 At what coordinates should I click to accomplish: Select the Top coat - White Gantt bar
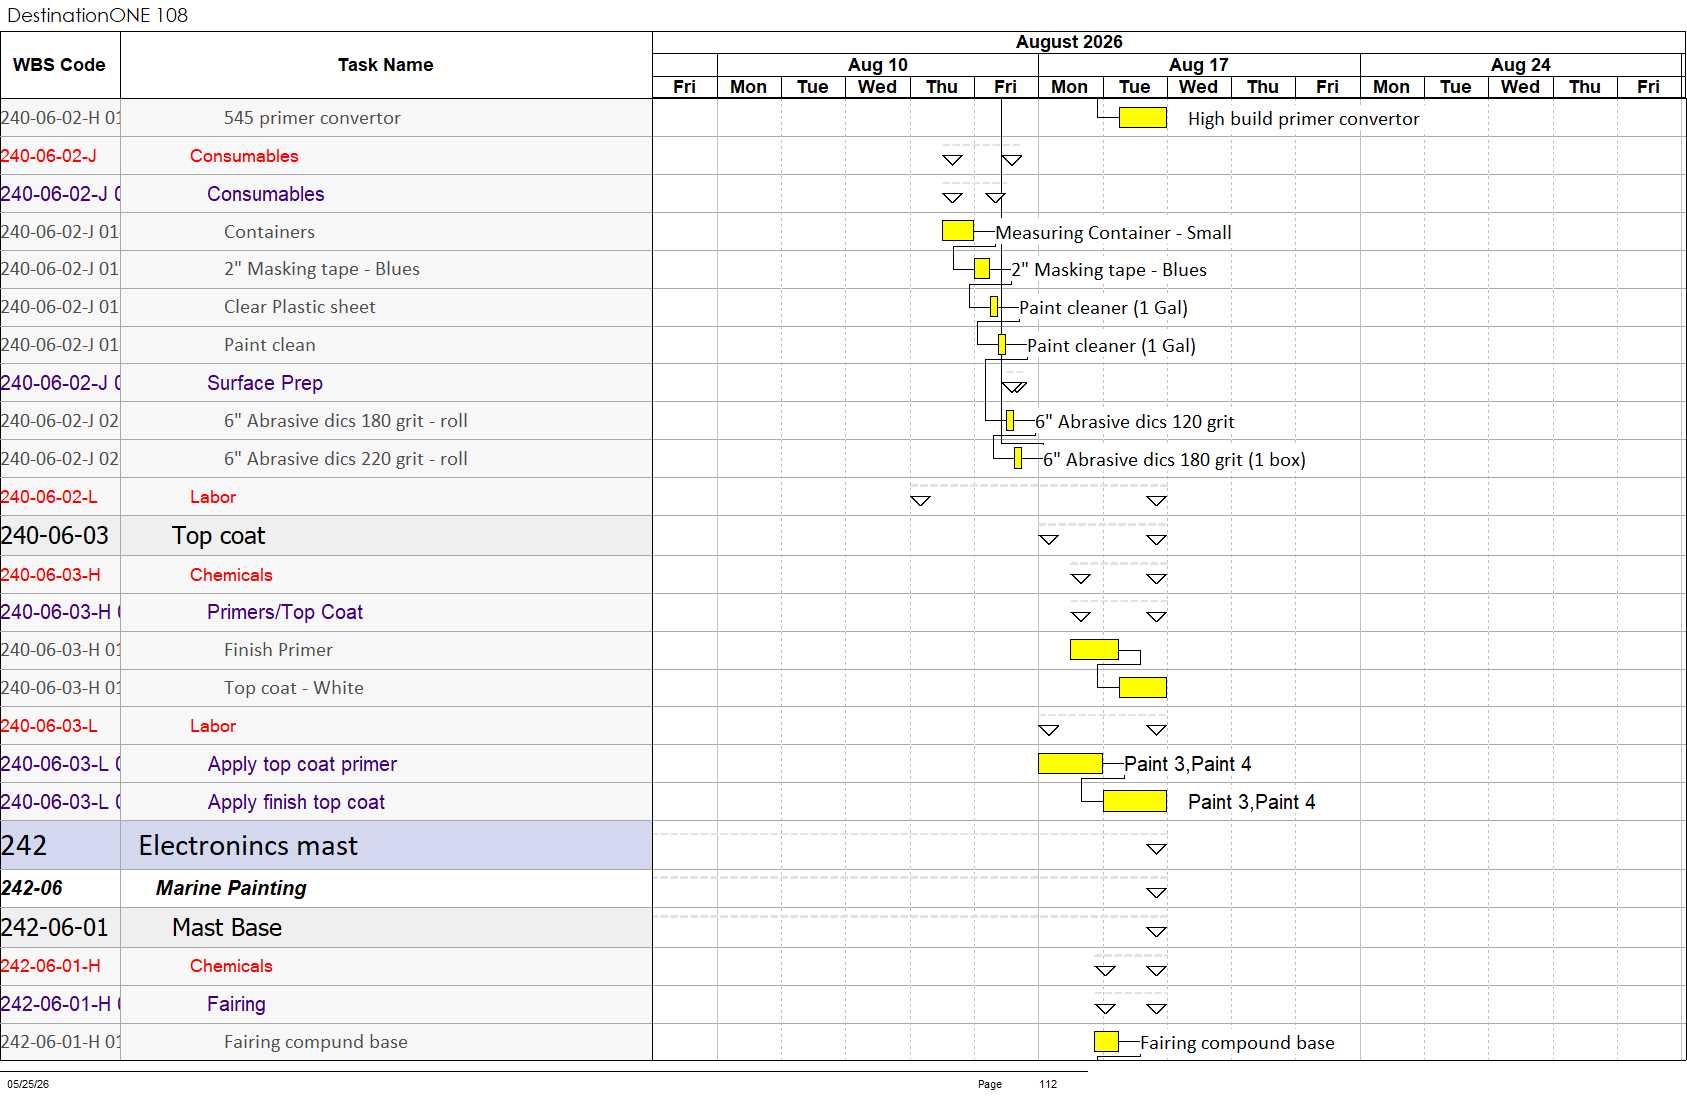coord(1142,687)
